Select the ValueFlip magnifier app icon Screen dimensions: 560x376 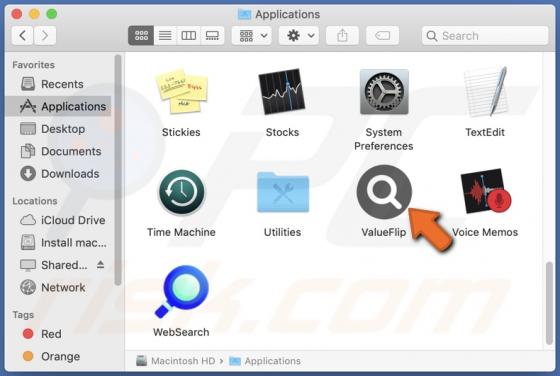[384, 192]
